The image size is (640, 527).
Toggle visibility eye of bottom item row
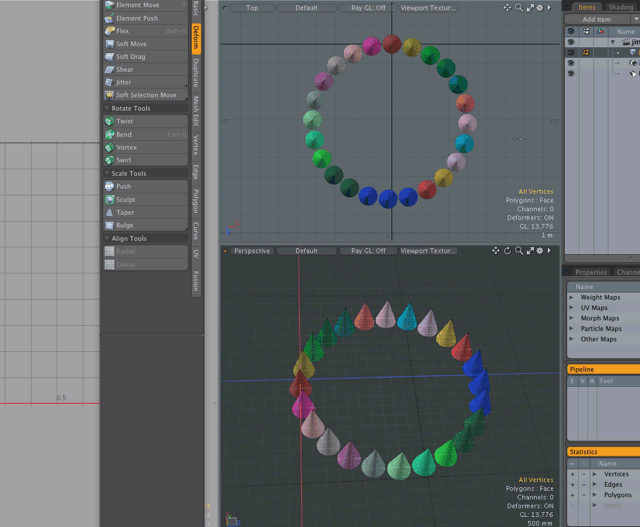pos(571,73)
